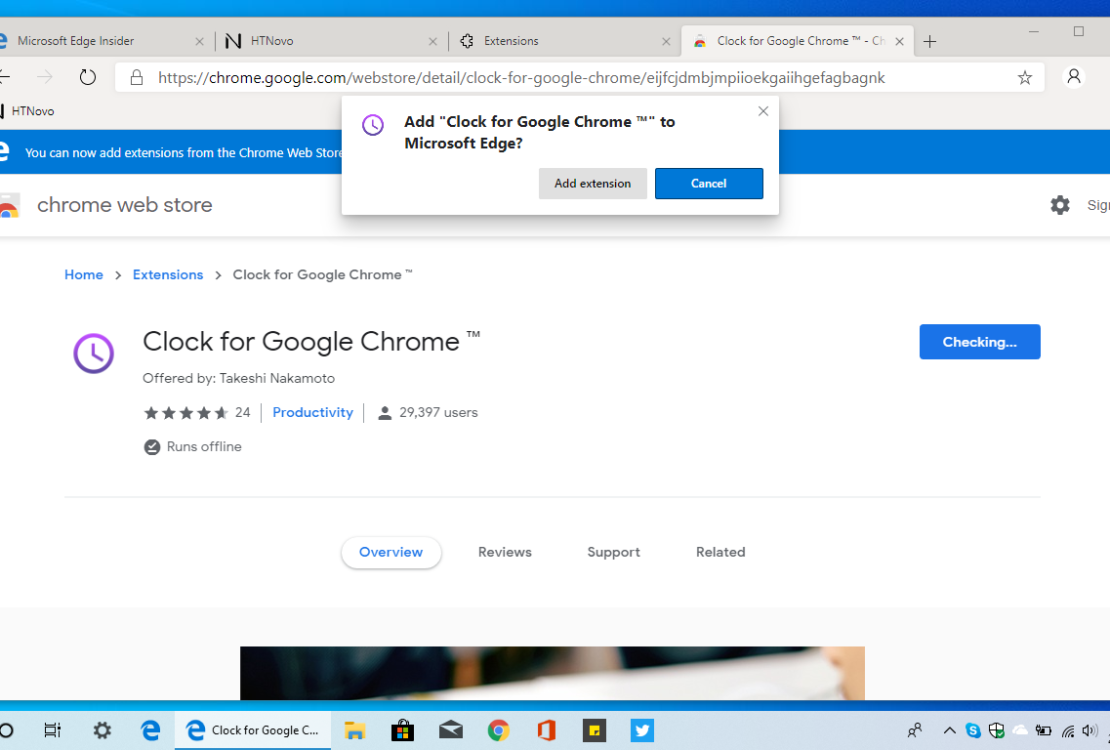Viewport: 1110px width, 750px height.
Task: Expand hidden icons in the system tray
Action: coord(948,730)
